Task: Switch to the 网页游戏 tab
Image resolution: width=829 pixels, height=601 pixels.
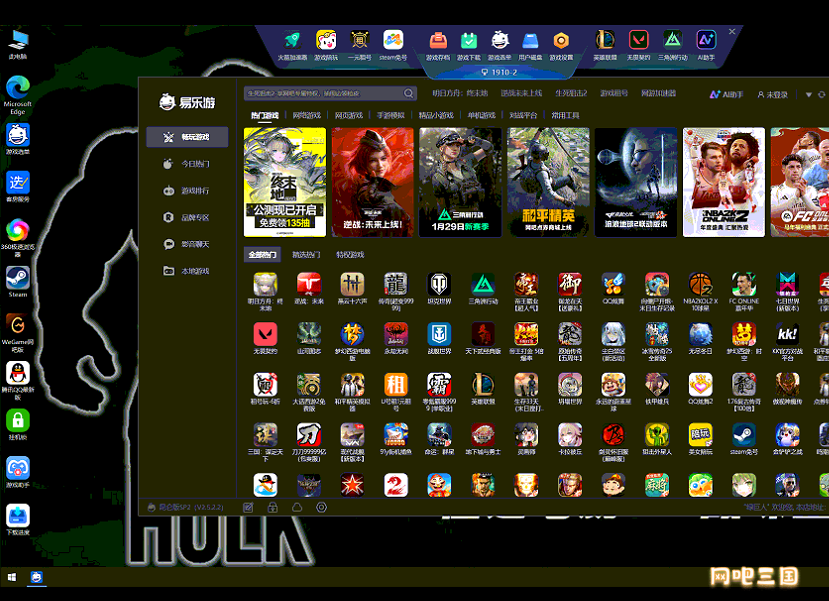Action: tap(349, 115)
